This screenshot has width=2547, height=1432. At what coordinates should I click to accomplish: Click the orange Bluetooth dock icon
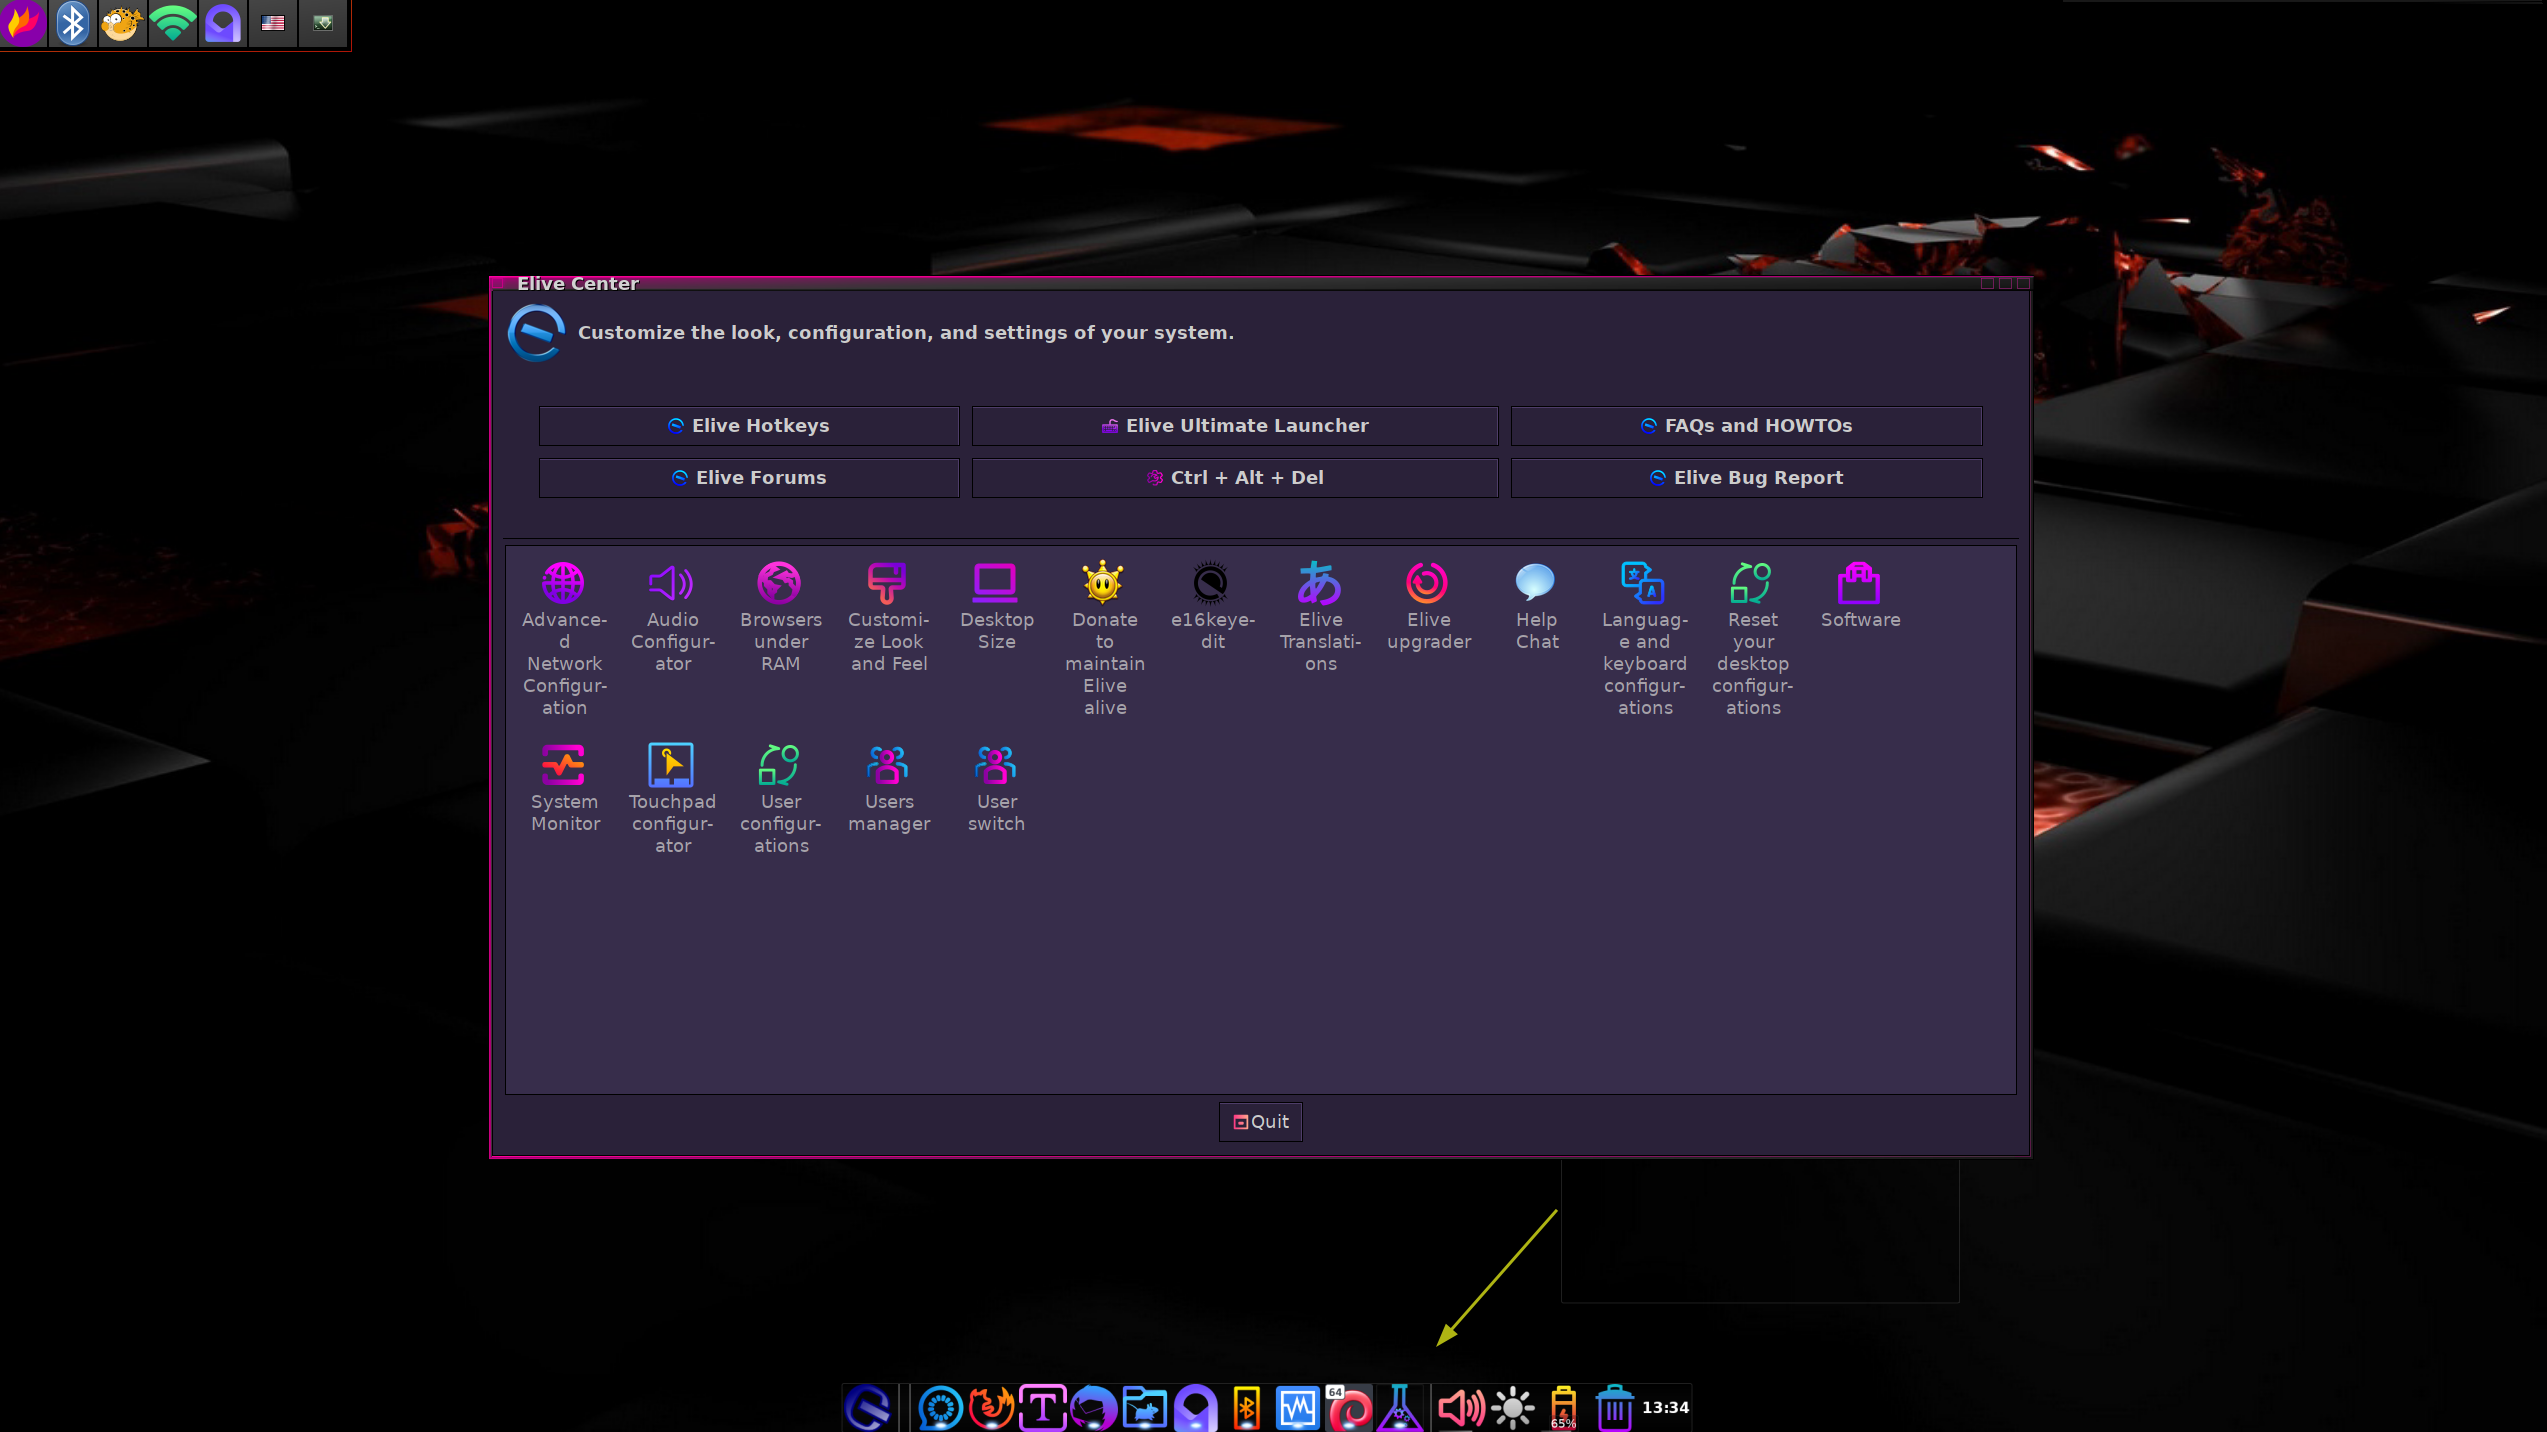1246,1407
